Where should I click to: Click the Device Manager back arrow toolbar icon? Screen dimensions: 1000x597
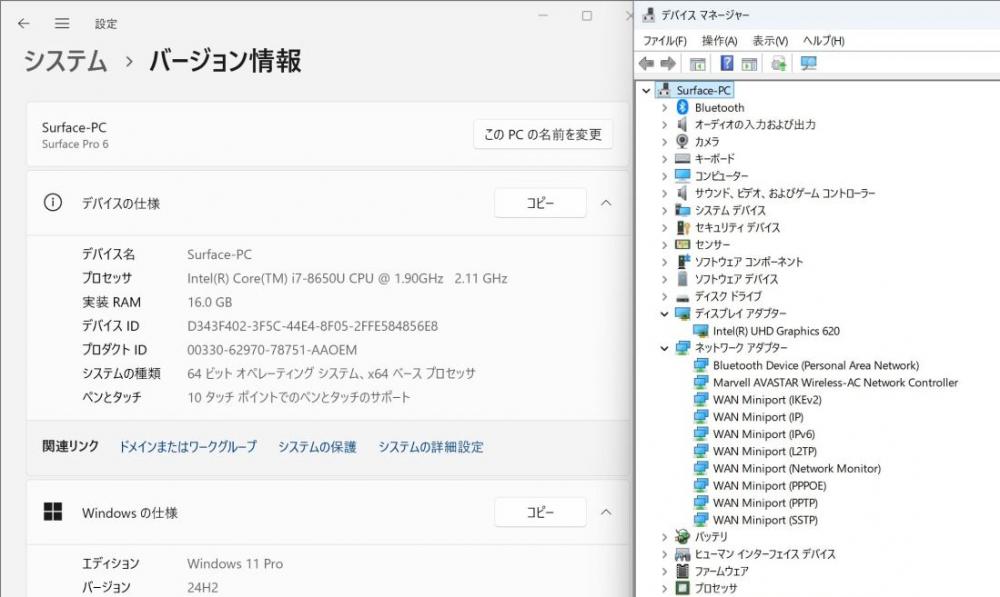[647, 63]
